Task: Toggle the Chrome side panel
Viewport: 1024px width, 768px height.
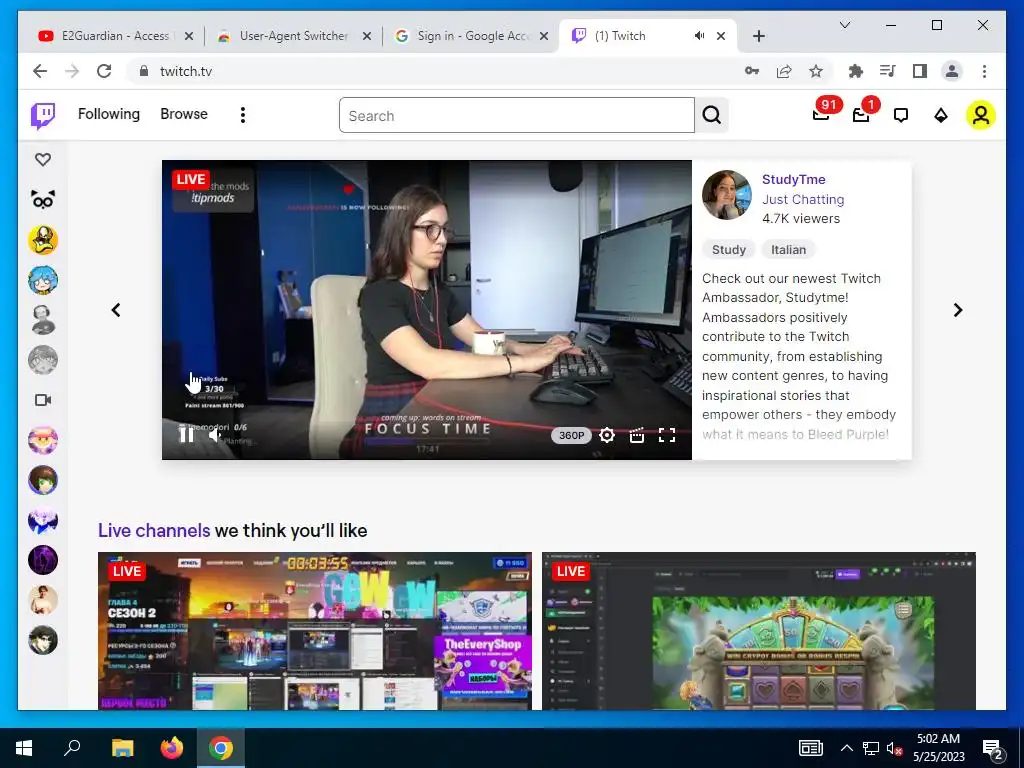Action: [x=920, y=71]
